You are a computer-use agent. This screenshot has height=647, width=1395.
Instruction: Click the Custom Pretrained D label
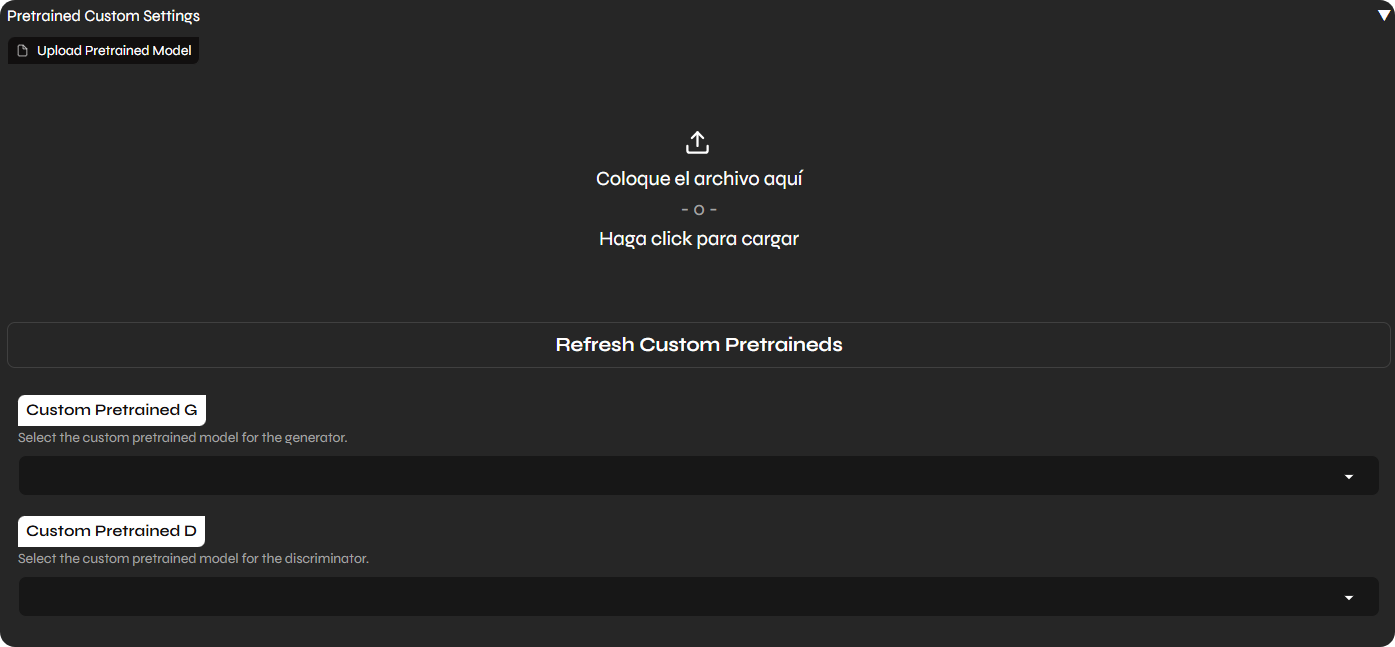[x=111, y=530]
